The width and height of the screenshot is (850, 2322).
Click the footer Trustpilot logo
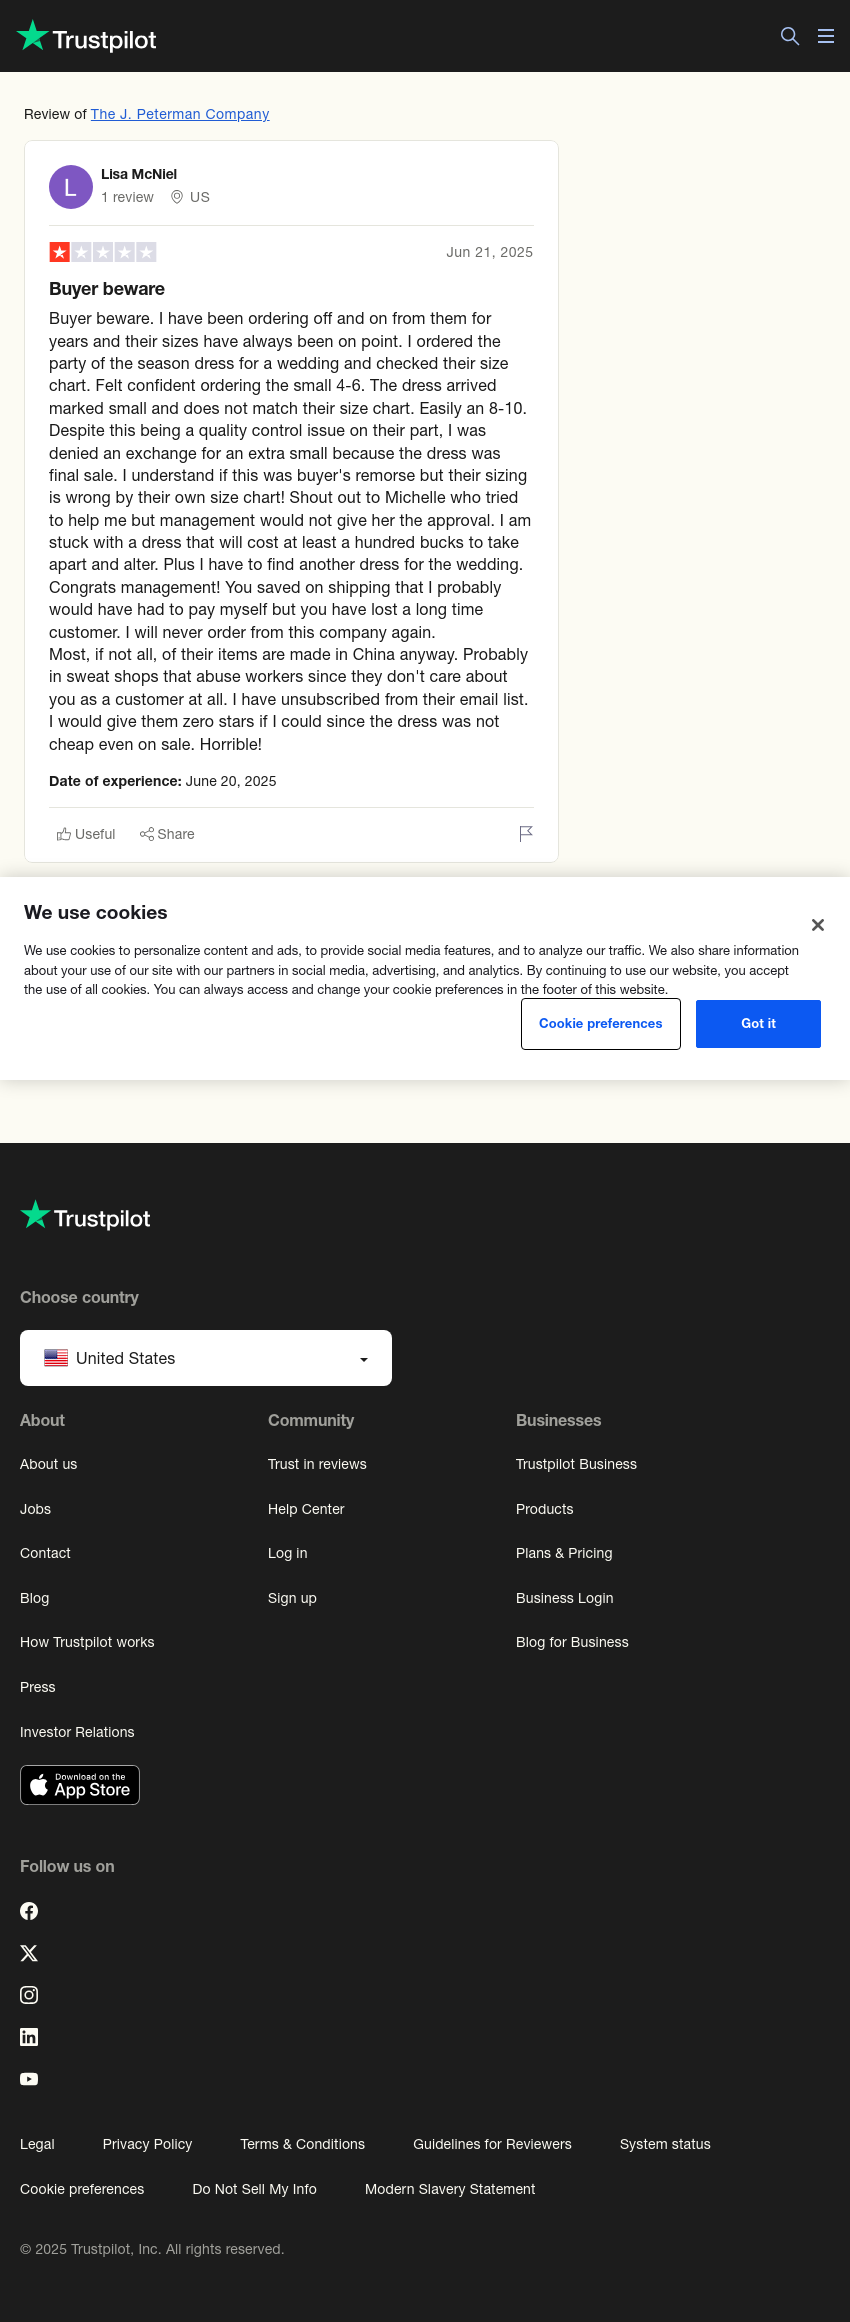click(86, 1217)
